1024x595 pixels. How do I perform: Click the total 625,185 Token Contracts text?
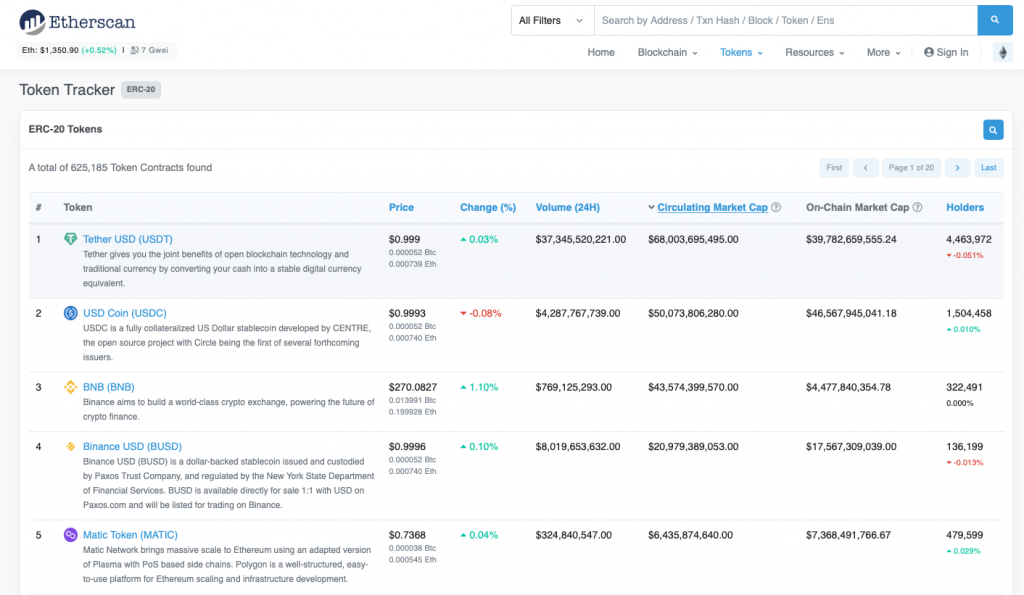120,167
